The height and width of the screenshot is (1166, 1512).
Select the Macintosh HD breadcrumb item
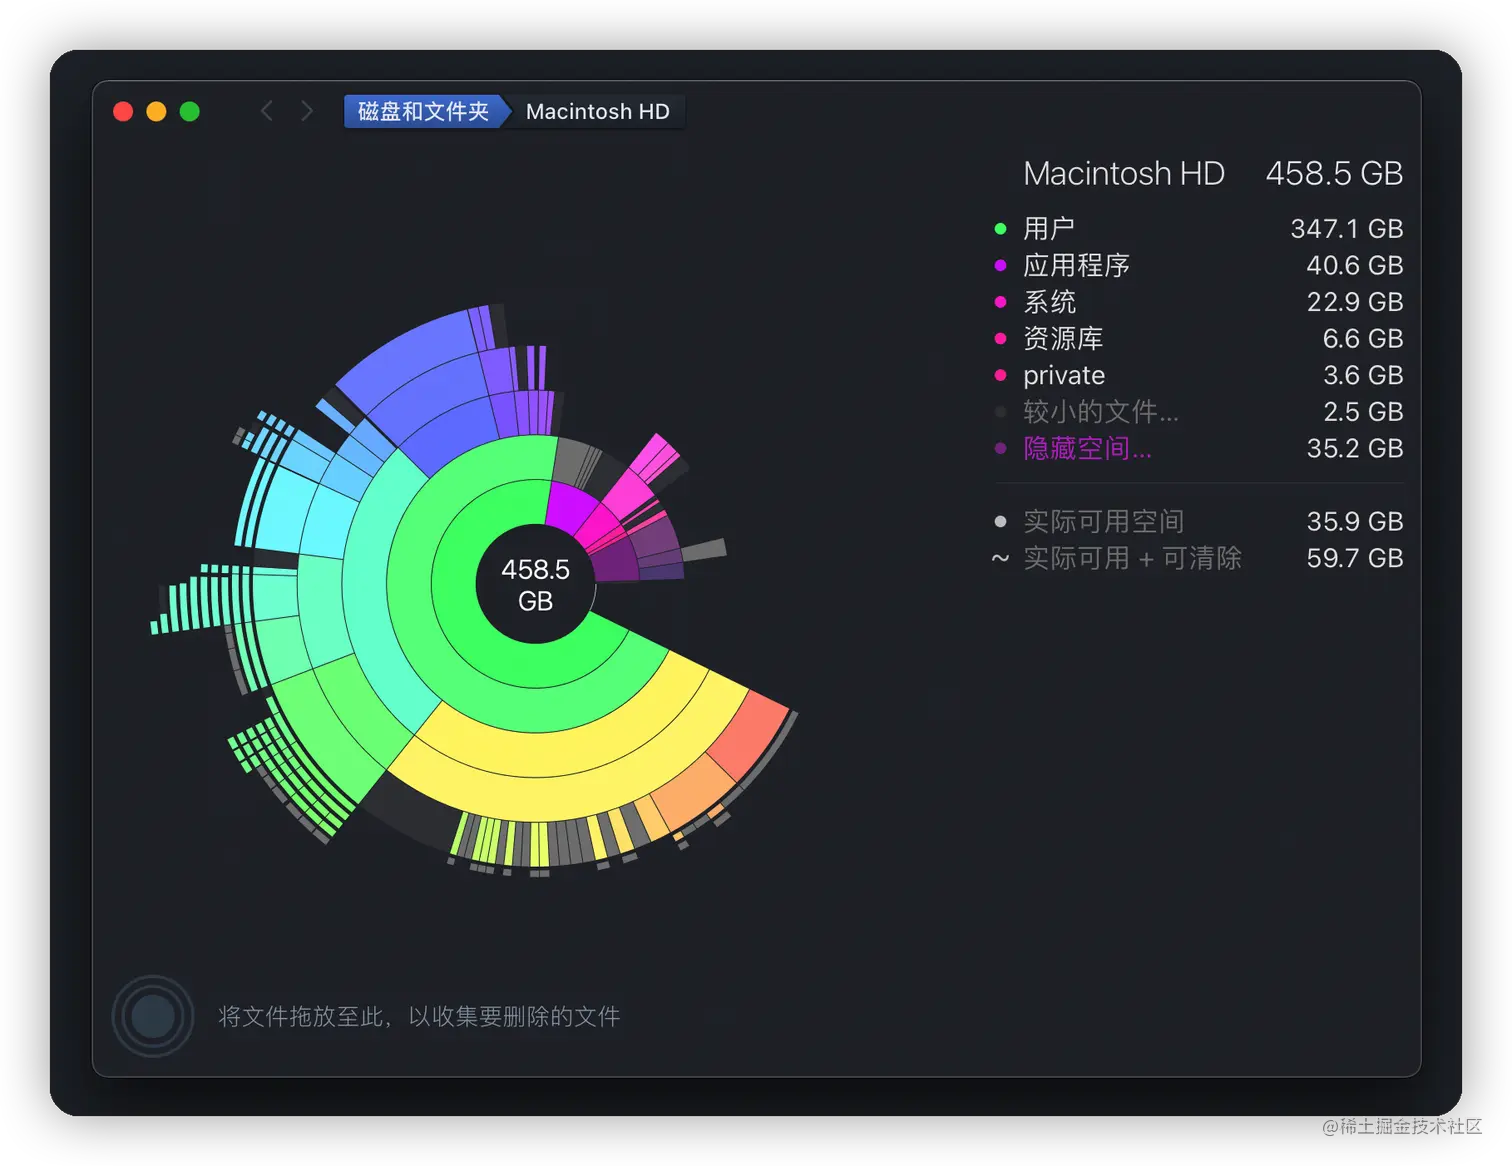pyautogui.click(x=597, y=111)
